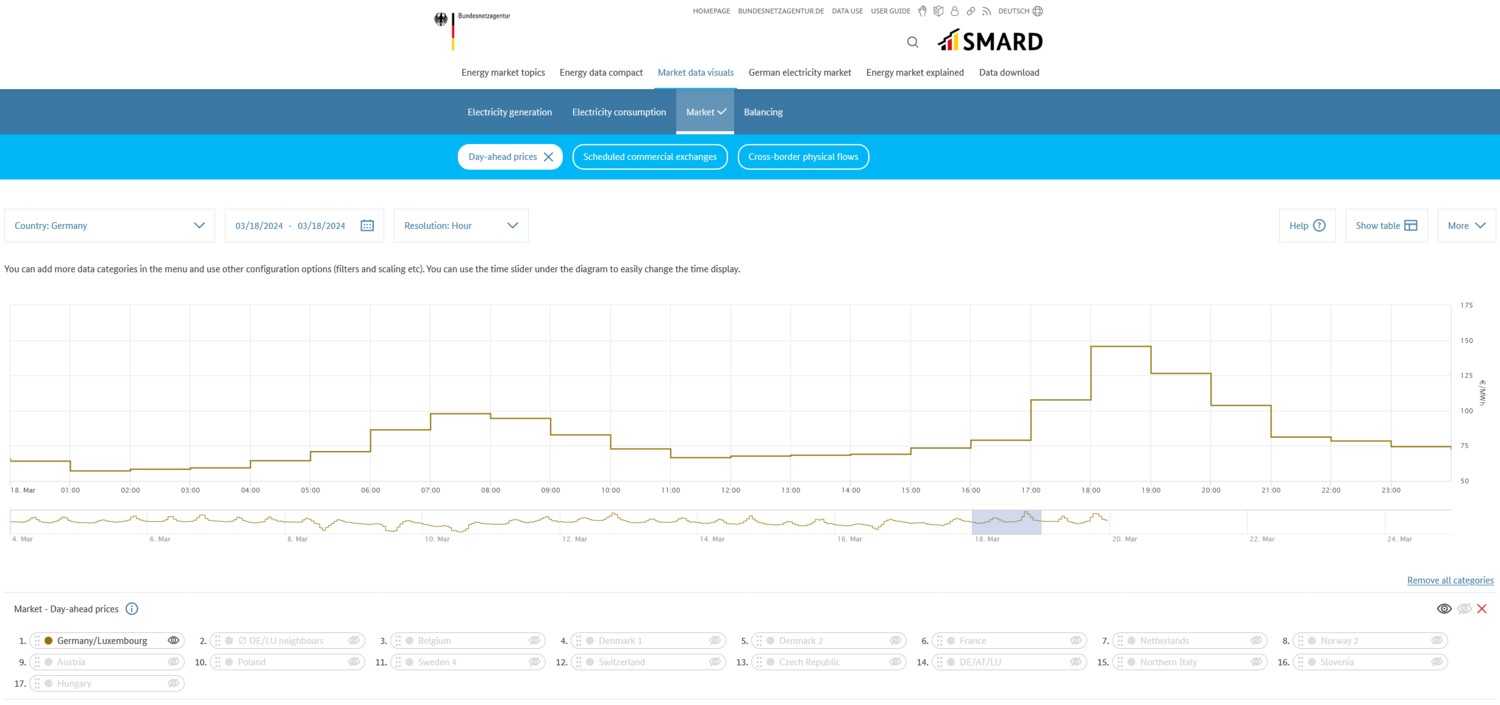Viewport: 1500px width, 705px height.
Task: Open the USER GUIDE link
Action: tap(891, 11)
